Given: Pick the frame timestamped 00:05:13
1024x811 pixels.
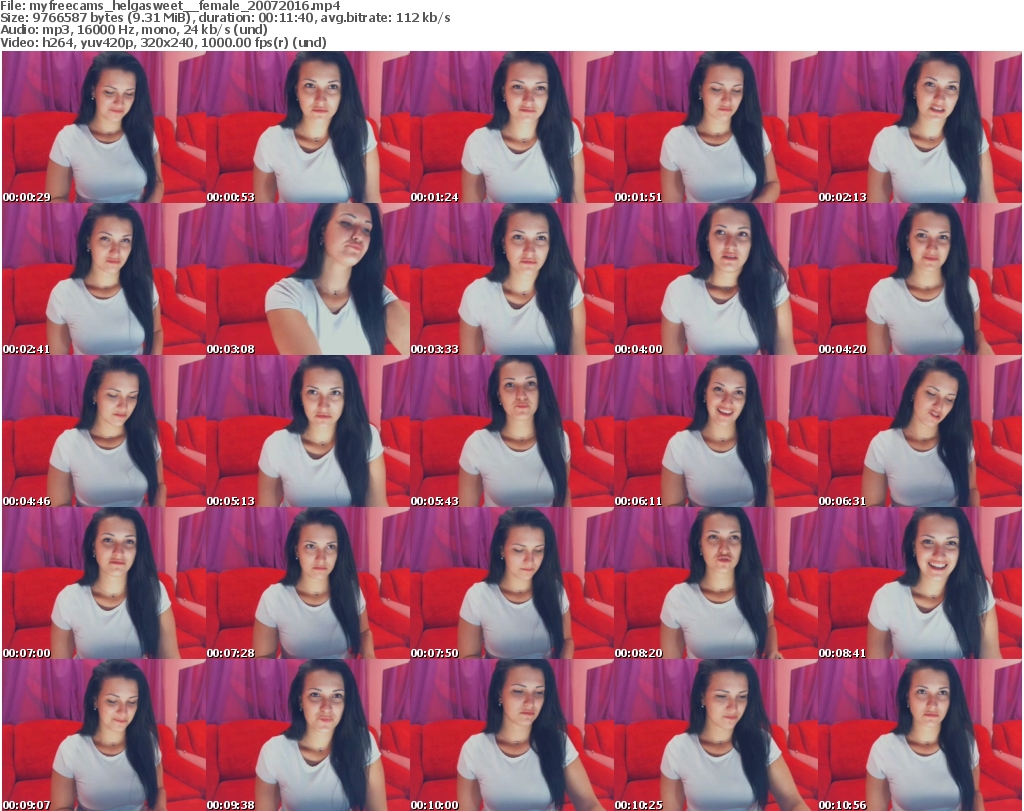Looking at the screenshot, I should [308, 431].
